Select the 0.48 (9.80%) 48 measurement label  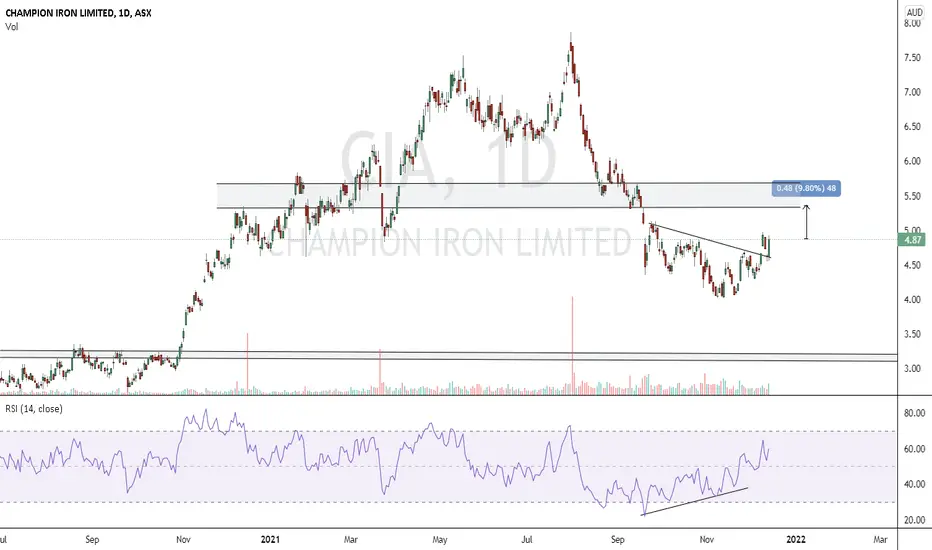click(x=806, y=188)
